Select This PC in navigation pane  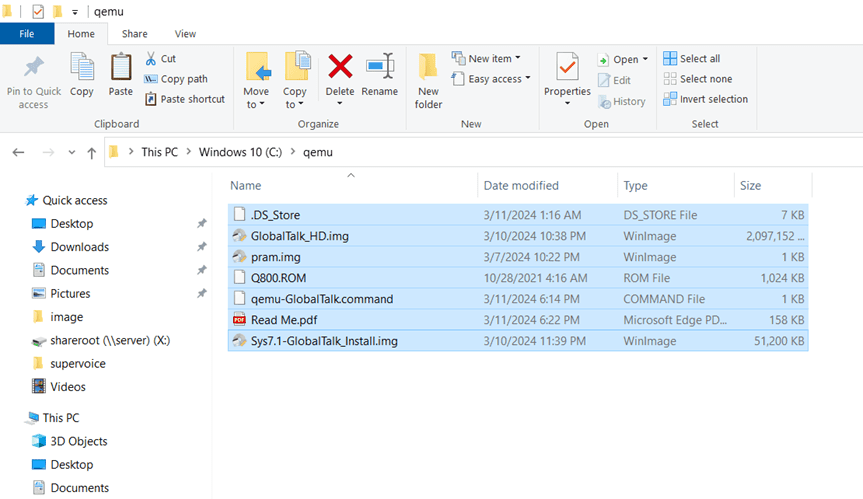coord(53,418)
